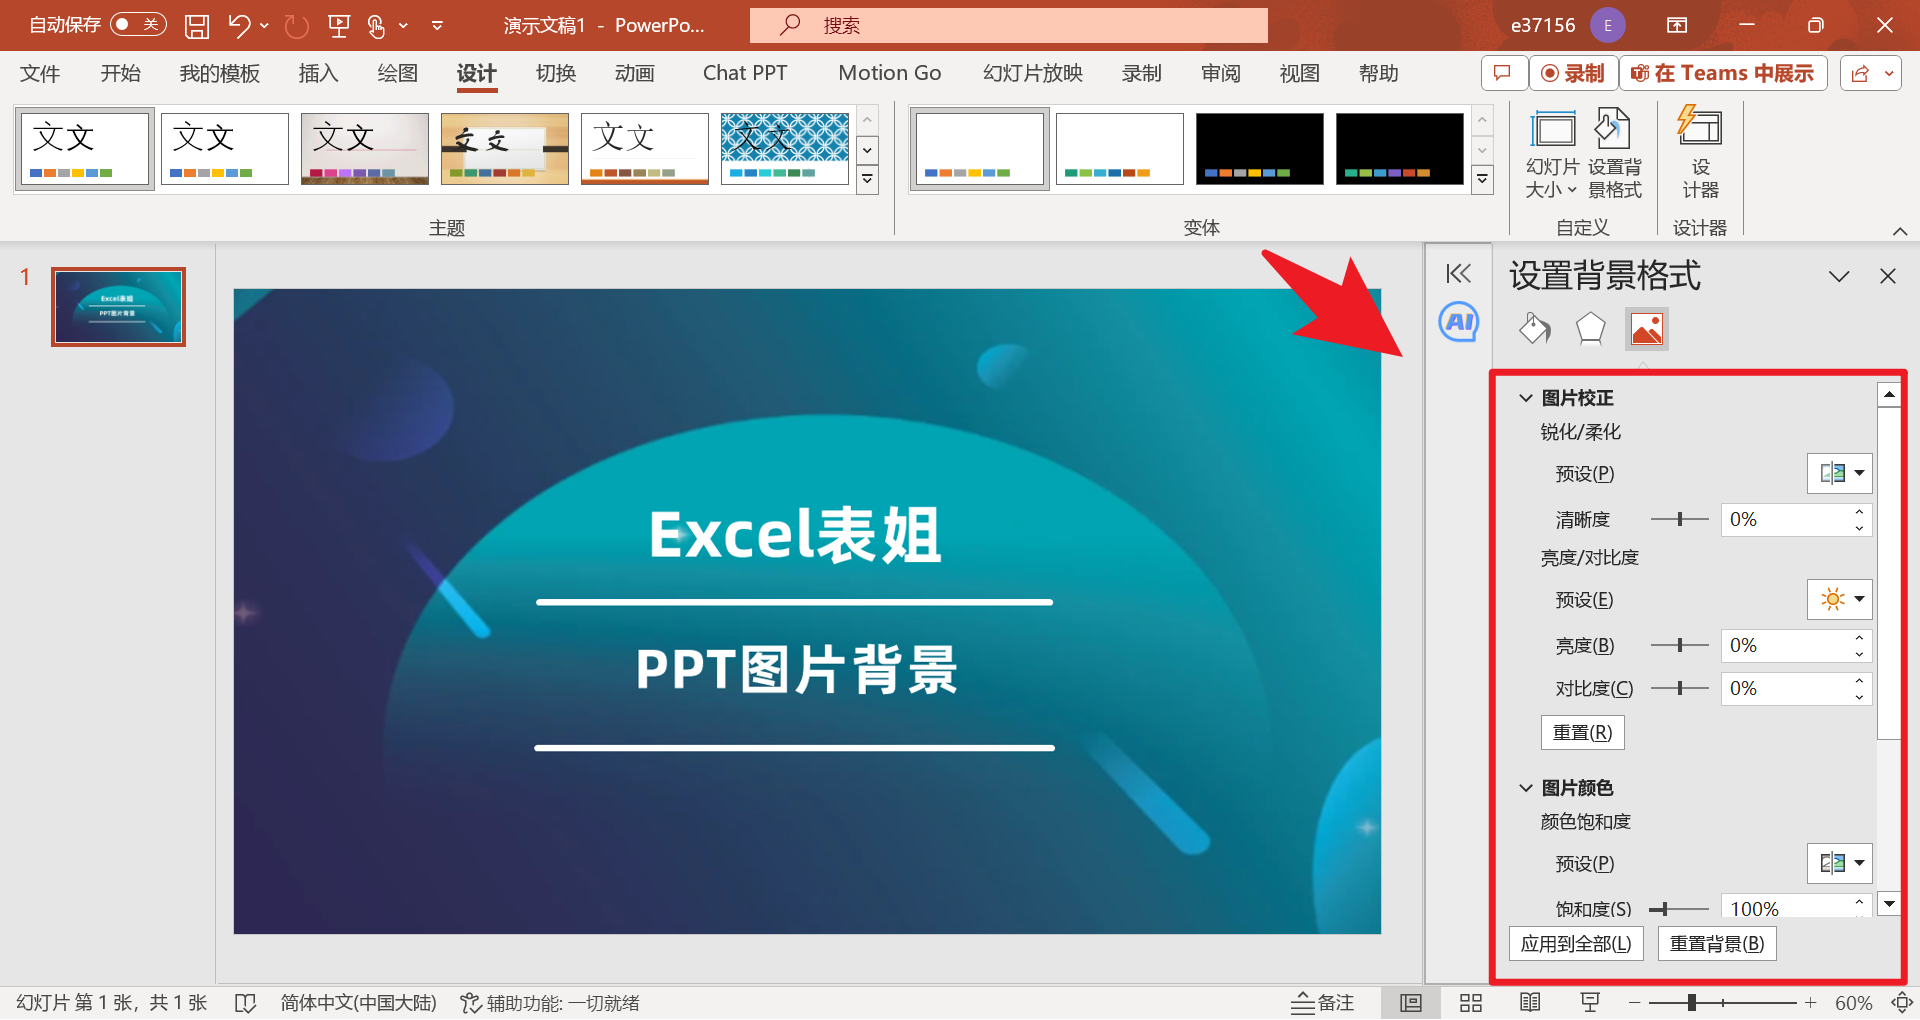Open the pane options dropdown chevron
Screen dimensions: 1920x1020
pos(1839,276)
